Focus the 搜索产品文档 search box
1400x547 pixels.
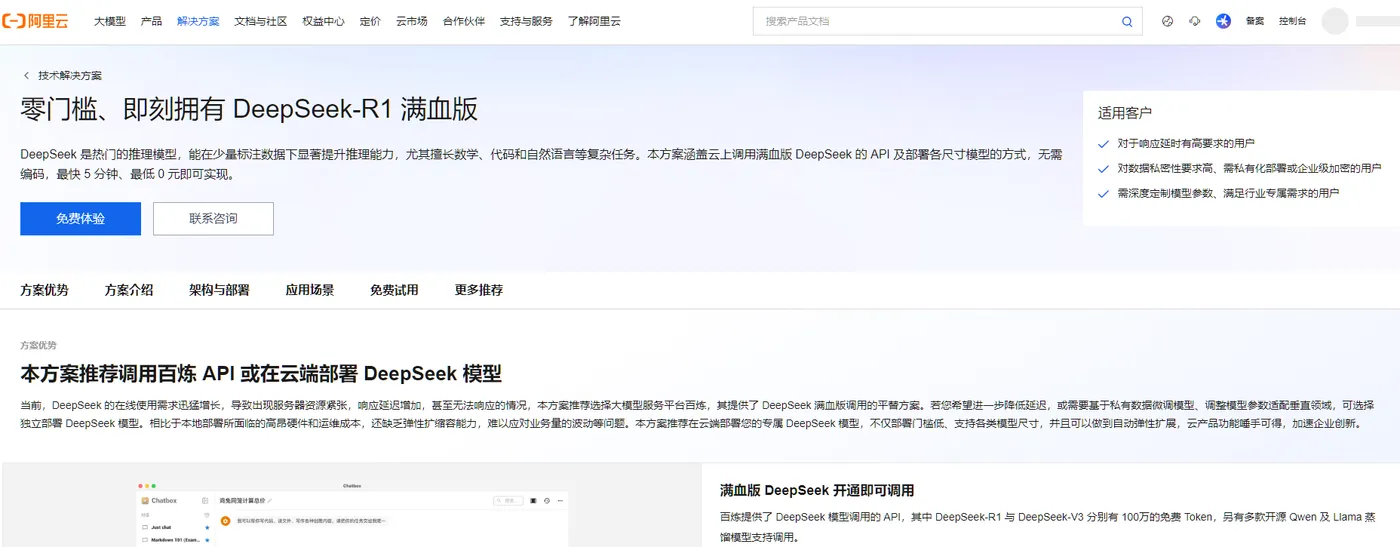click(x=947, y=21)
